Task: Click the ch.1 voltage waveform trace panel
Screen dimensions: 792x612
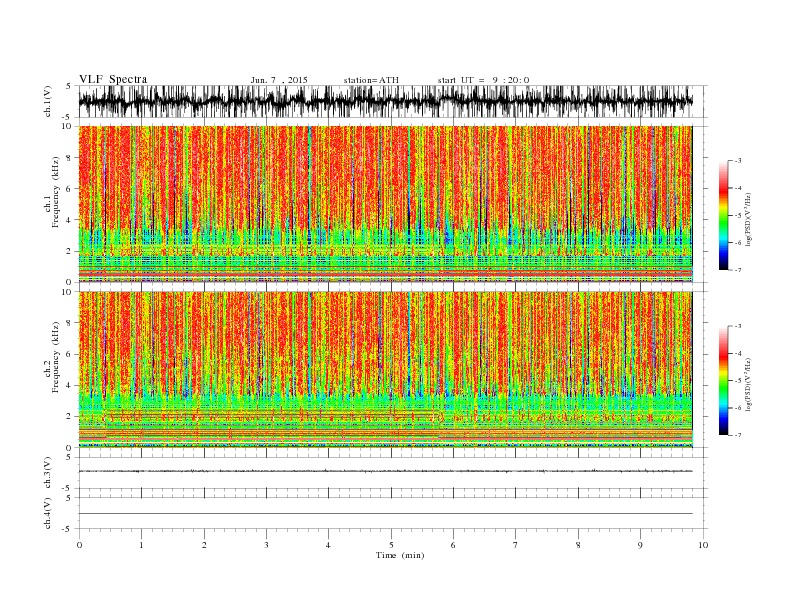Action: click(x=392, y=101)
